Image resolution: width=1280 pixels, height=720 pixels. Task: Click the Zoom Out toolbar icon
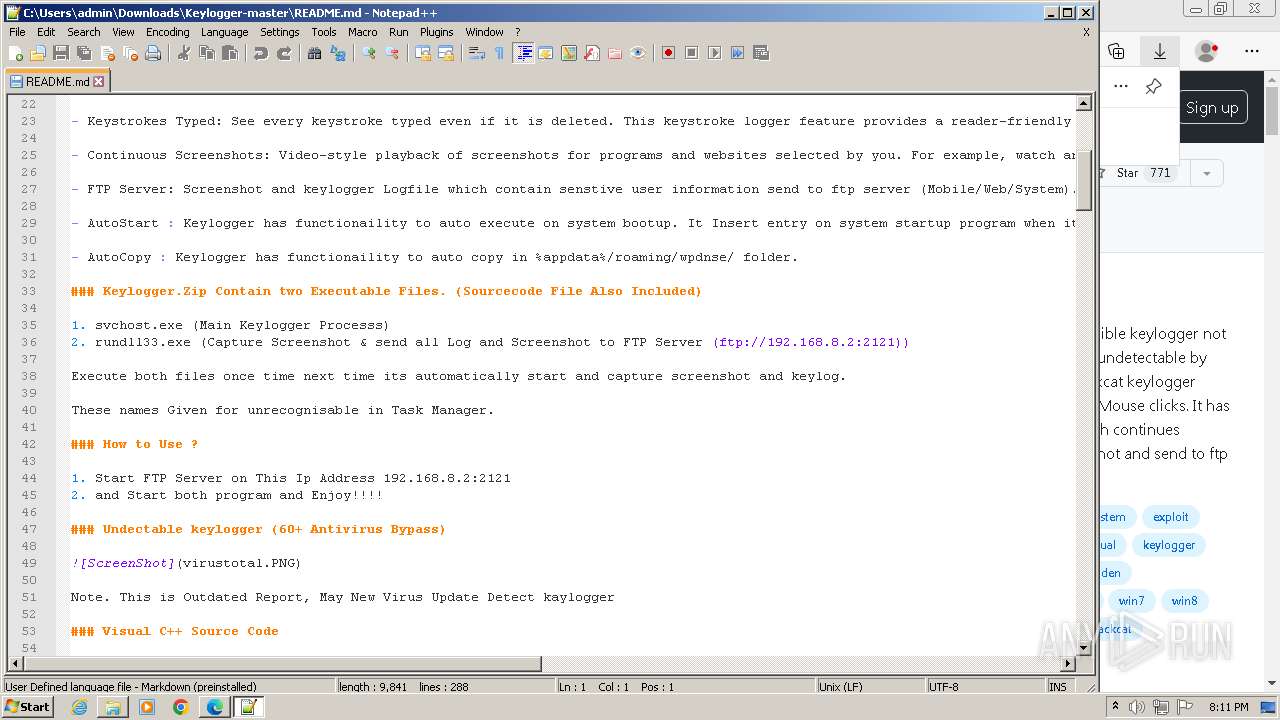[391, 53]
